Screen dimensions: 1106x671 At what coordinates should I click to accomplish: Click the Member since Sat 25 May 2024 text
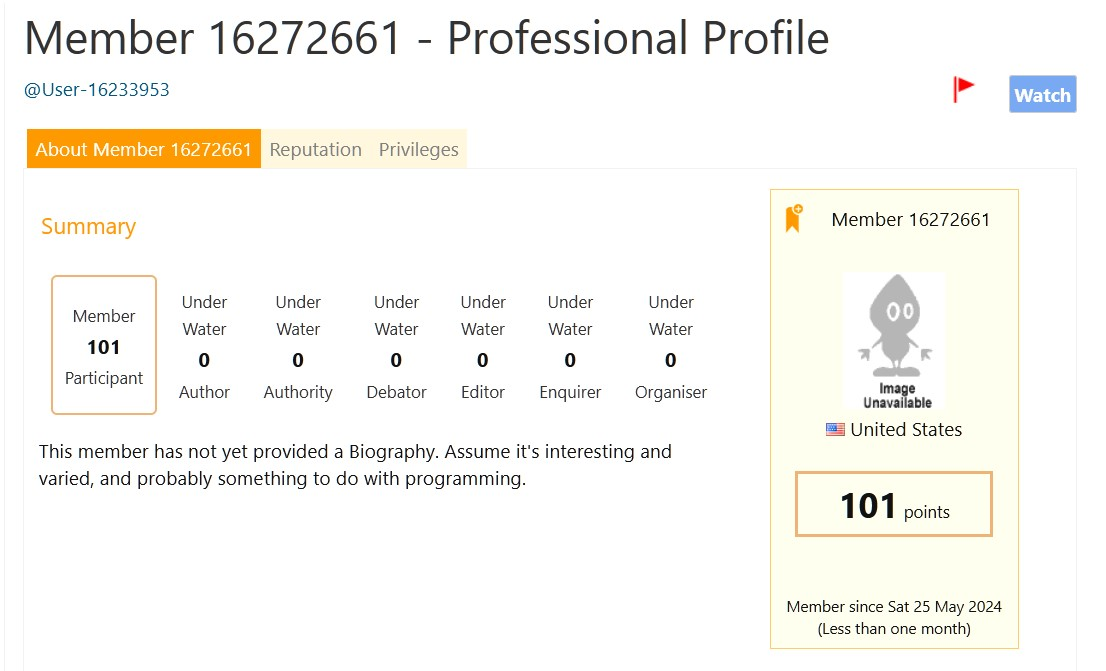(894, 607)
